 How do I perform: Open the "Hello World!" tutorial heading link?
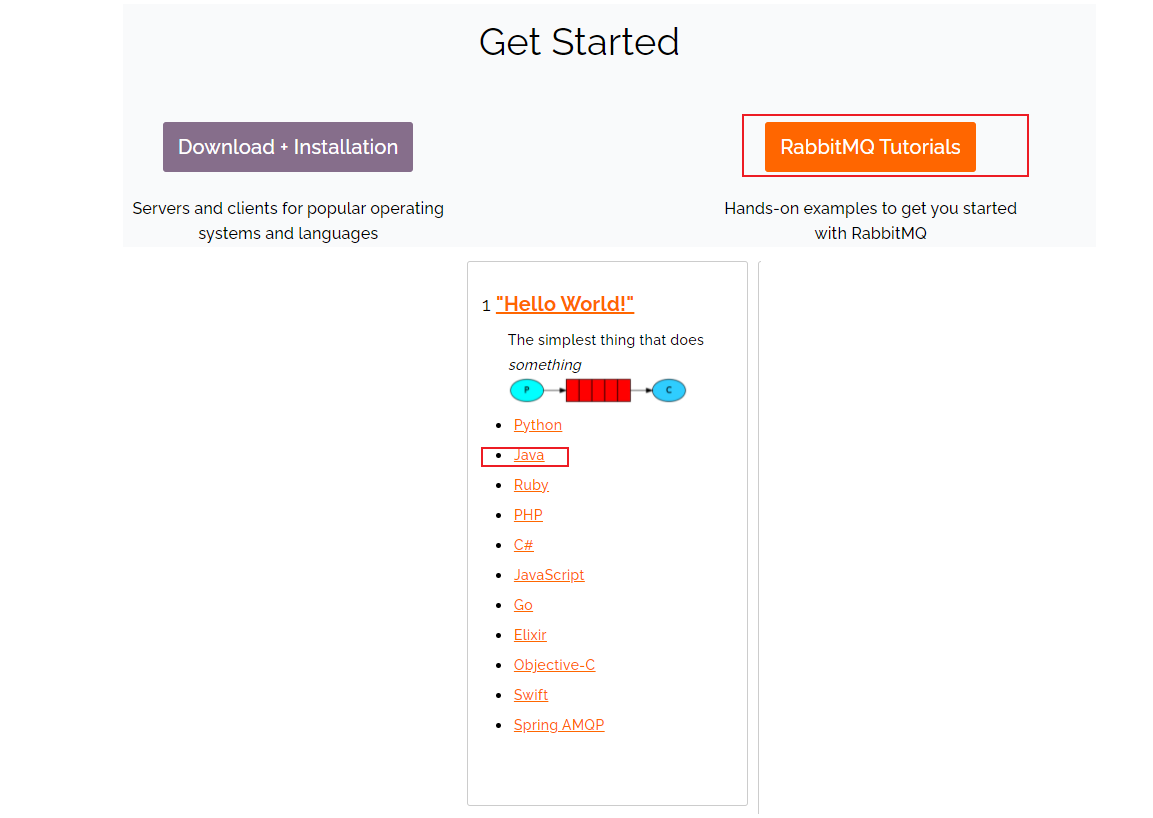pyautogui.click(x=565, y=304)
